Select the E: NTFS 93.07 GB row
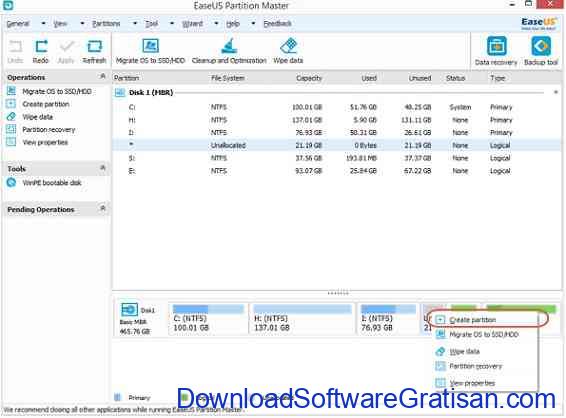This screenshot has width=566, height=418. coord(336,171)
